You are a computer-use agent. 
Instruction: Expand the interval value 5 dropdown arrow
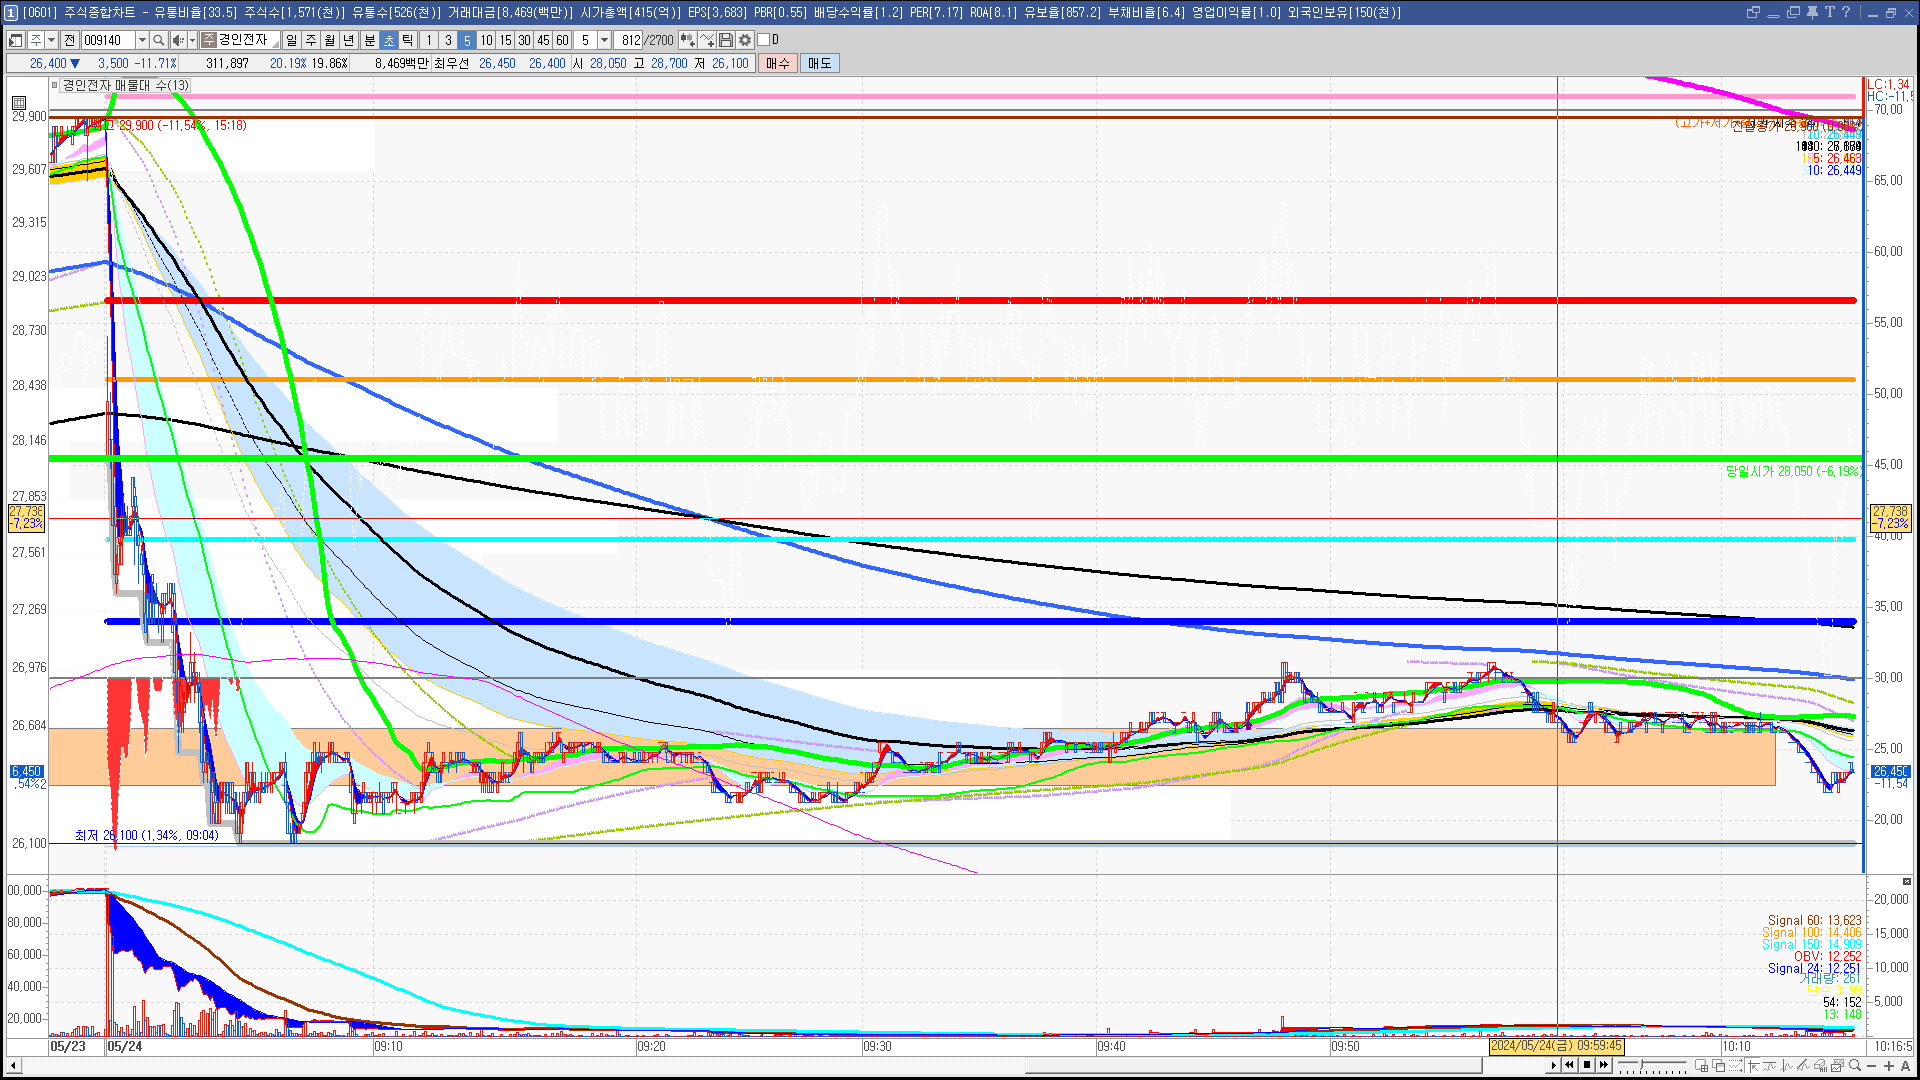coord(604,40)
